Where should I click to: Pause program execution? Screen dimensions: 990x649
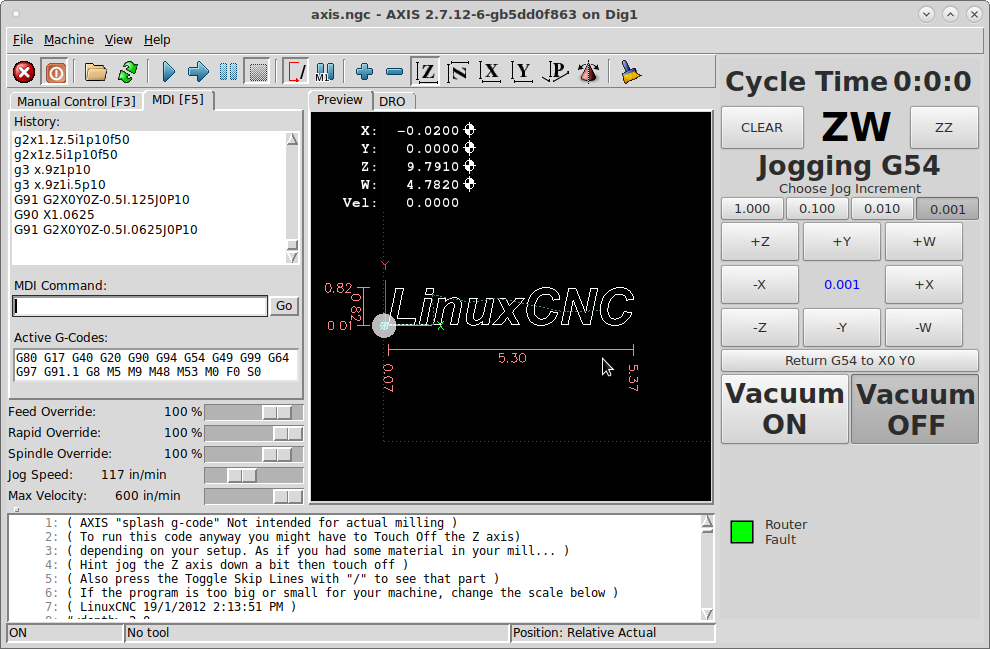(x=229, y=72)
